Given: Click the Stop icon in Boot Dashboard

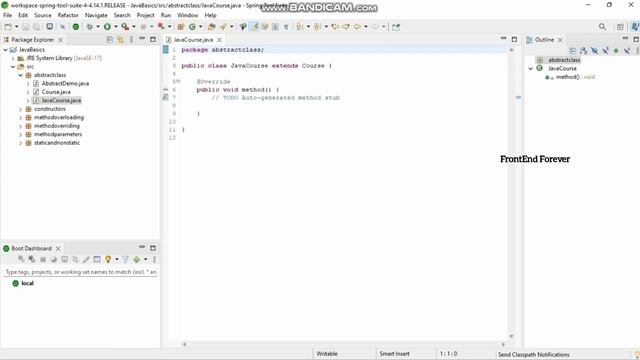Looking at the screenshot, I should point(42,260).
